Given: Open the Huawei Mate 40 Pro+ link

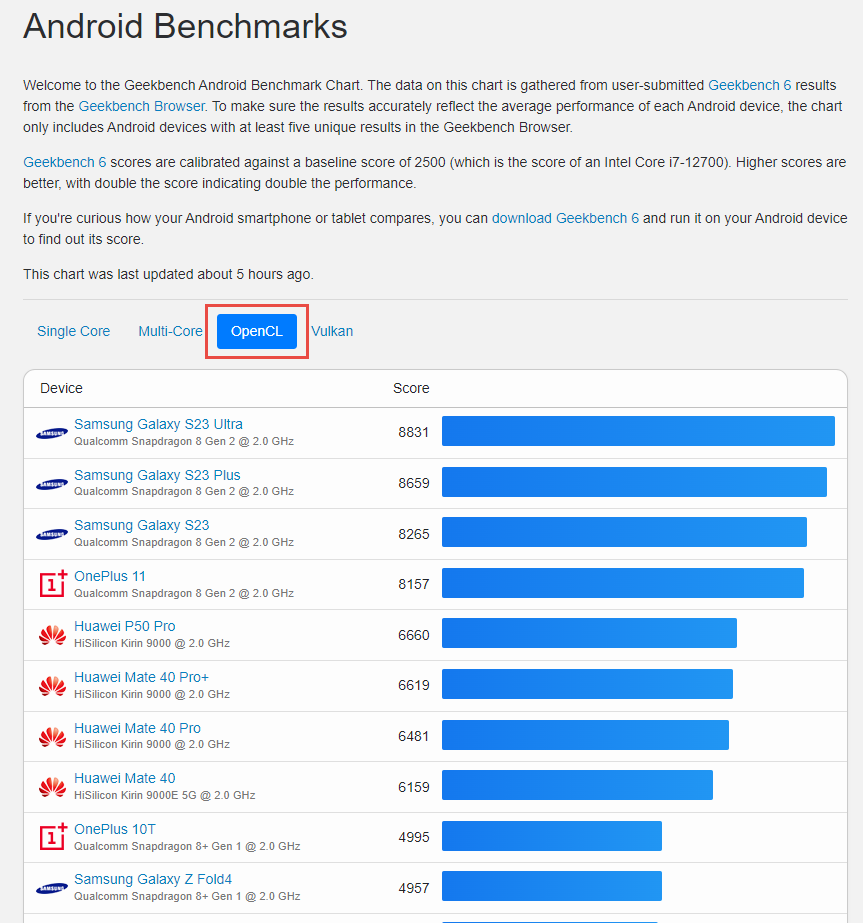Looking at the screenshot, I should 141,678.
